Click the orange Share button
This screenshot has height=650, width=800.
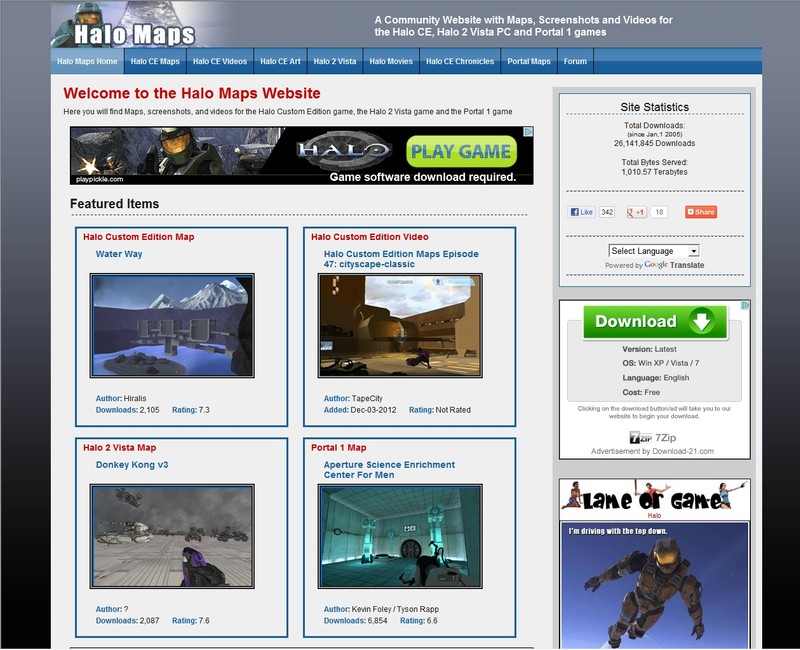pyautogui.click(x=701, y=212)
